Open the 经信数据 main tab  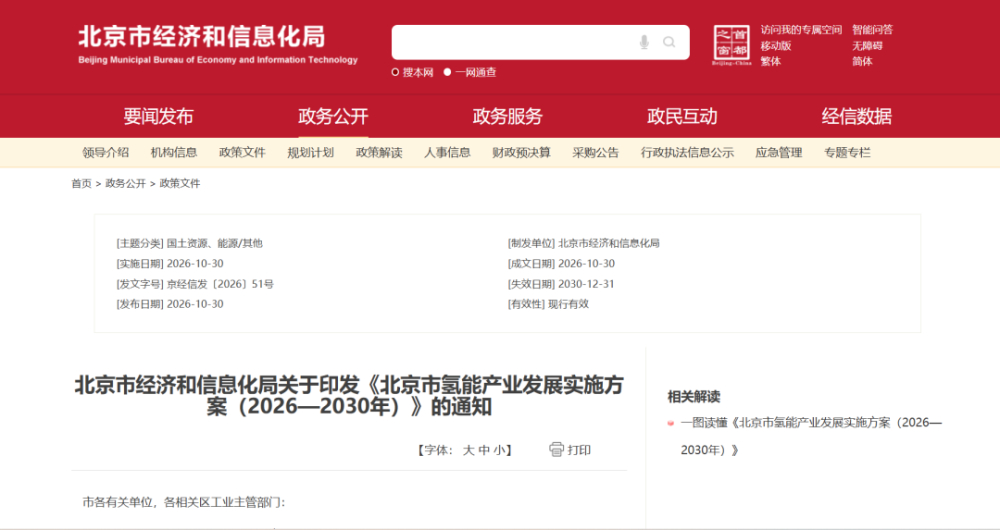[857, 116]
